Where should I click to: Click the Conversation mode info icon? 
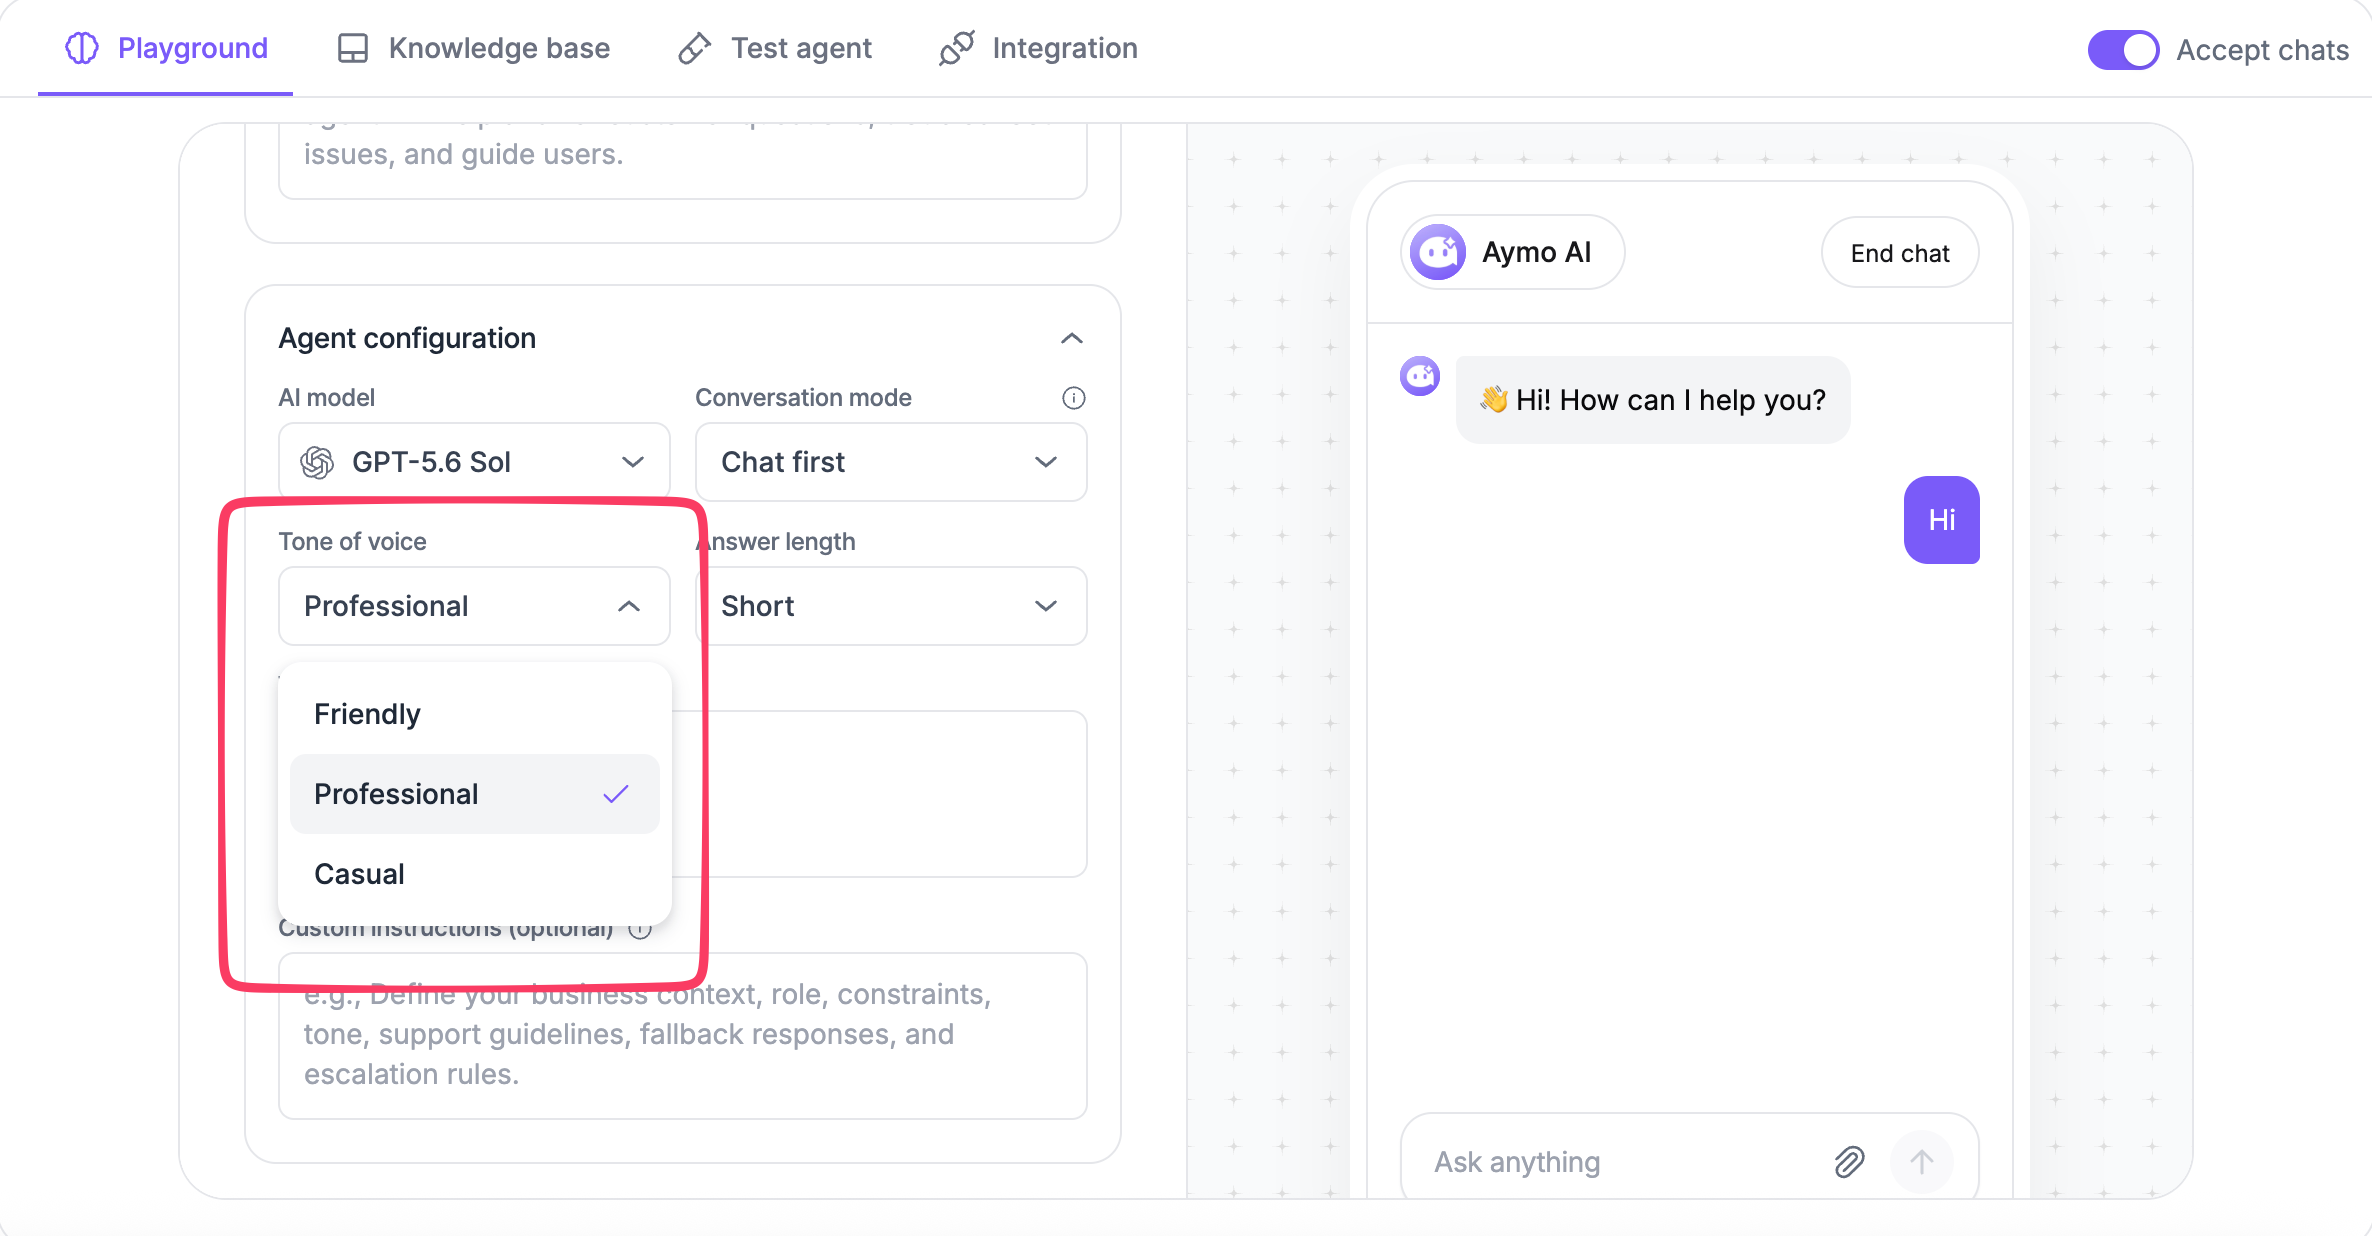click(x=1073, y=398)
